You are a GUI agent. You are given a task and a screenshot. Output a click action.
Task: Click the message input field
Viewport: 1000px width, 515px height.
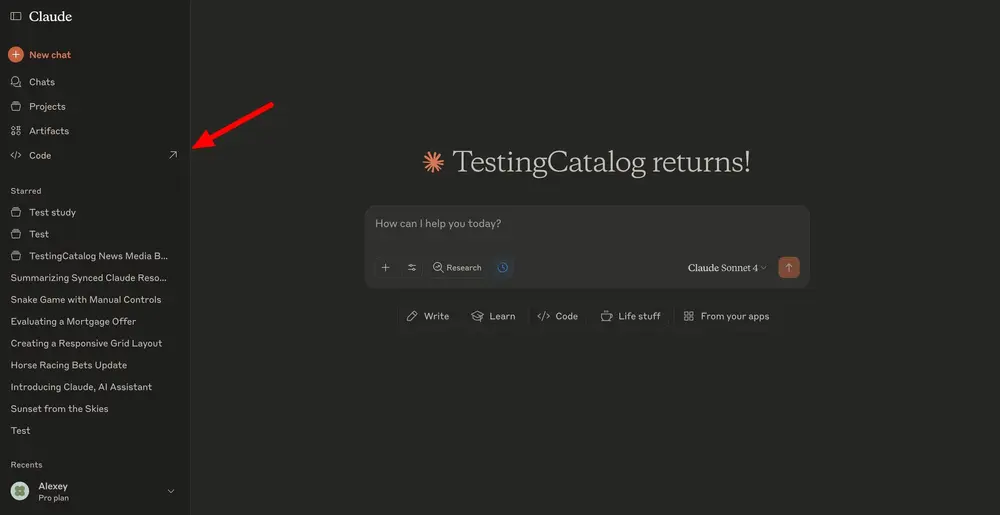[586, 224]
